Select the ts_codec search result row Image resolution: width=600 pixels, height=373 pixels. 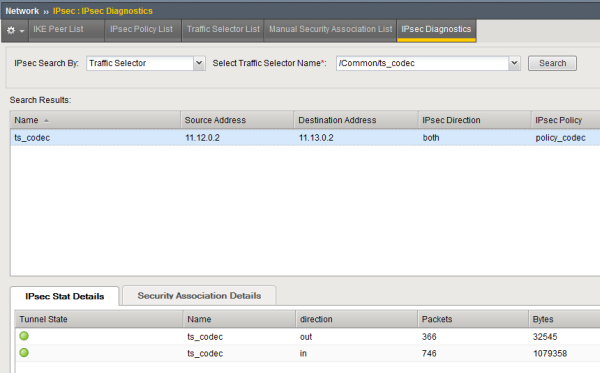pos(305,138)
